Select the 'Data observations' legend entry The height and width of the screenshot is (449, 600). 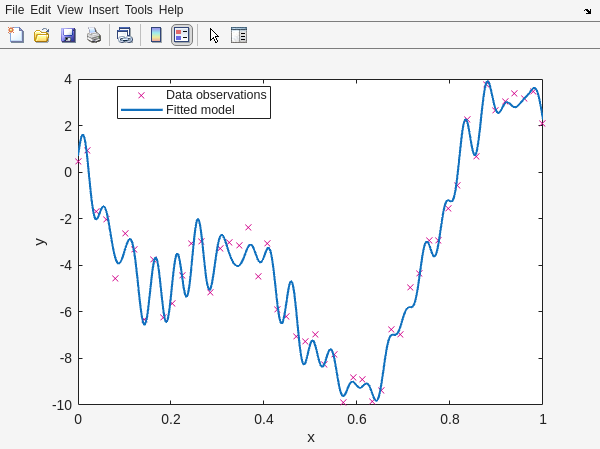pyautogui.click(x=216, y=95)
